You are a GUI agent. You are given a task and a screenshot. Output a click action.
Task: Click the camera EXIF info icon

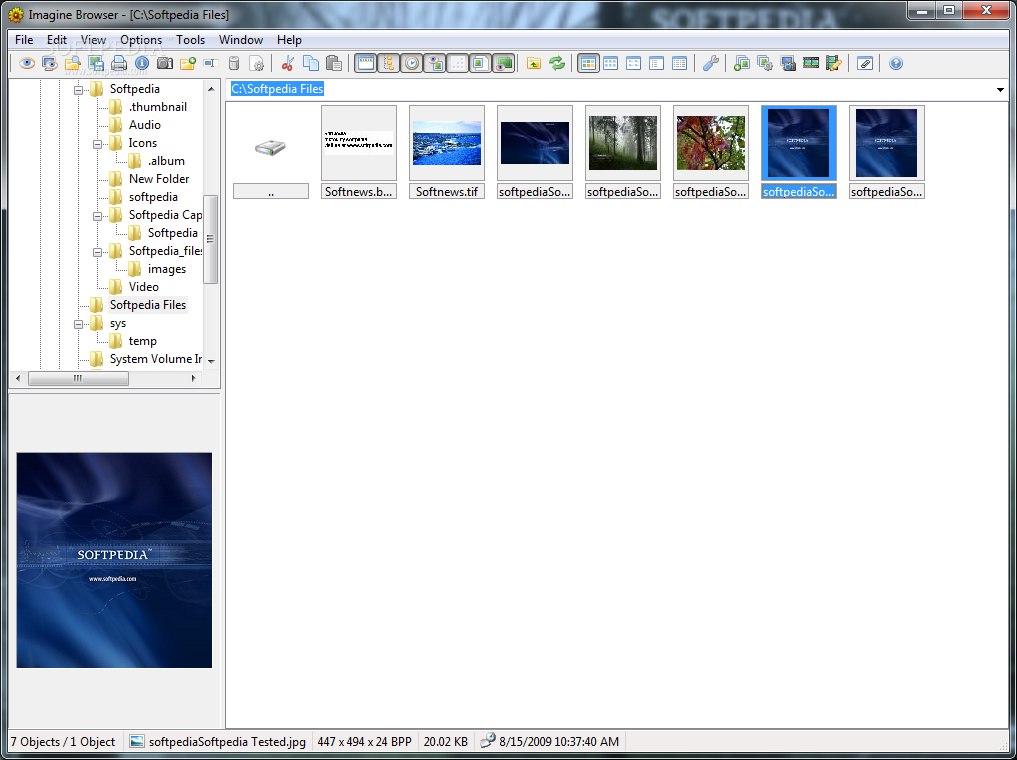[x=165, y=64]
